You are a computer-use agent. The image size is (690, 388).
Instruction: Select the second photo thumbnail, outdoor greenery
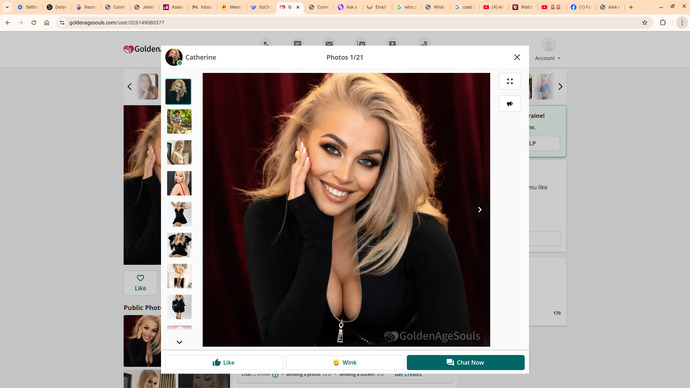[179, 121]
